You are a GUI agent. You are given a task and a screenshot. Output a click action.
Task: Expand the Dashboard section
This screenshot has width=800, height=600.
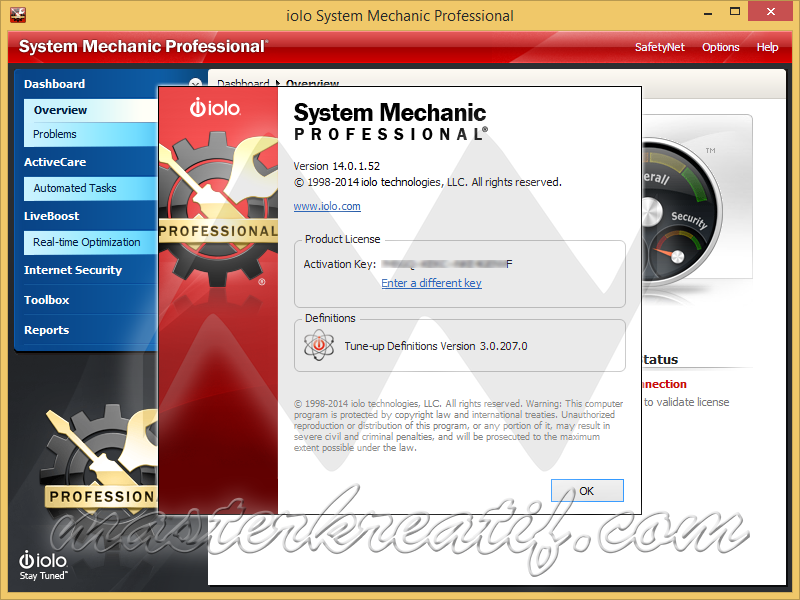pos(55,84)
